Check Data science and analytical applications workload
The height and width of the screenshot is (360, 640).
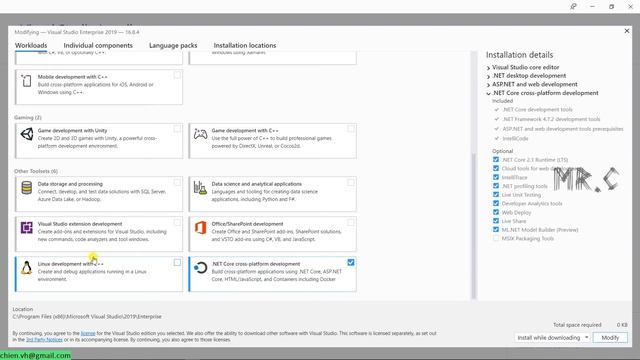pos(351,182)
